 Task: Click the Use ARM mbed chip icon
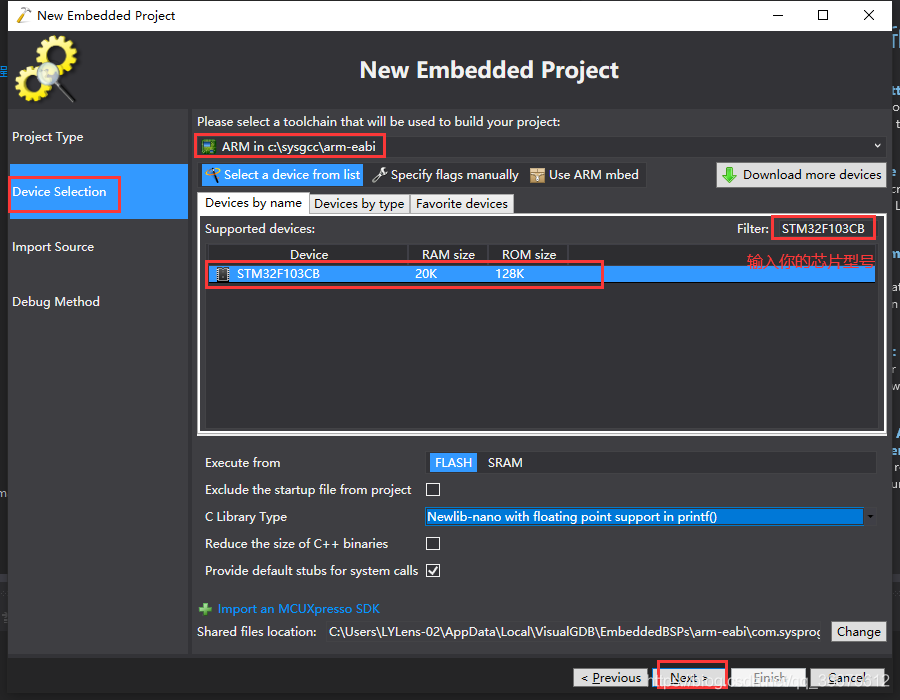[x=535, y=174]
